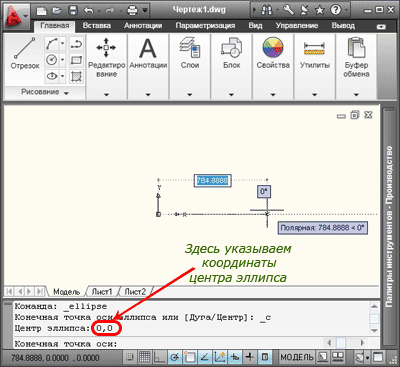Switch to the Вид ribbon tab
The height and width of the screenshot is (367, 400).
pyautogui.click(x=255, y=26)
